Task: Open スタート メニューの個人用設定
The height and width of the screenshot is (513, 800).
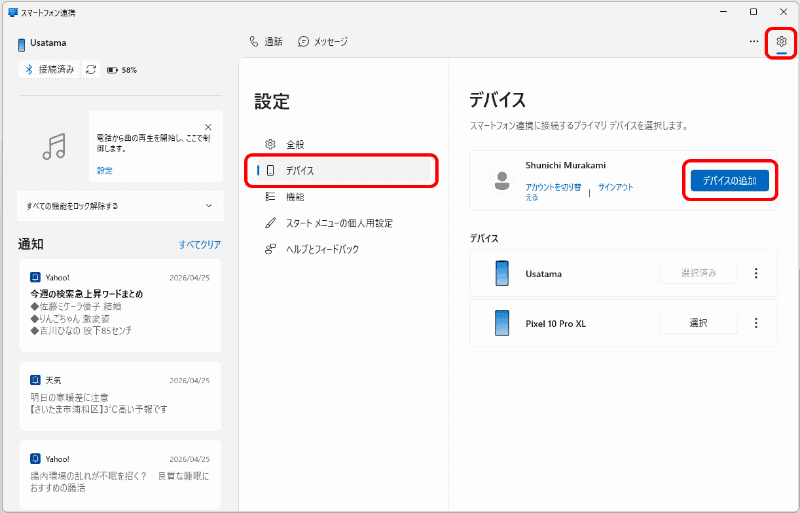Action: [343, 223]
